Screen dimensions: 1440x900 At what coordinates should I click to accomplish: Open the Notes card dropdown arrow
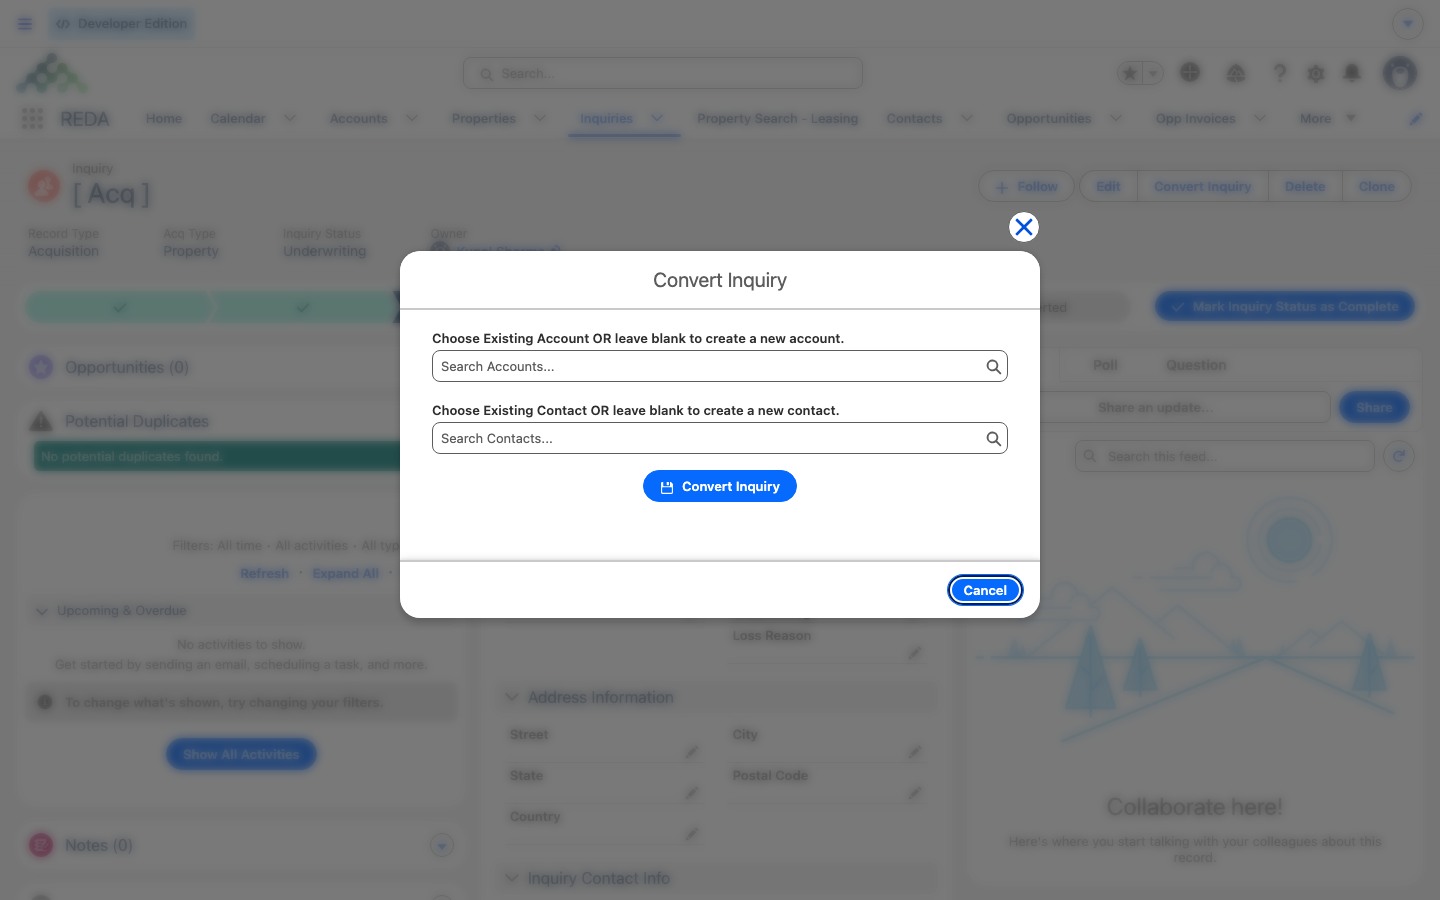(442, 846)
